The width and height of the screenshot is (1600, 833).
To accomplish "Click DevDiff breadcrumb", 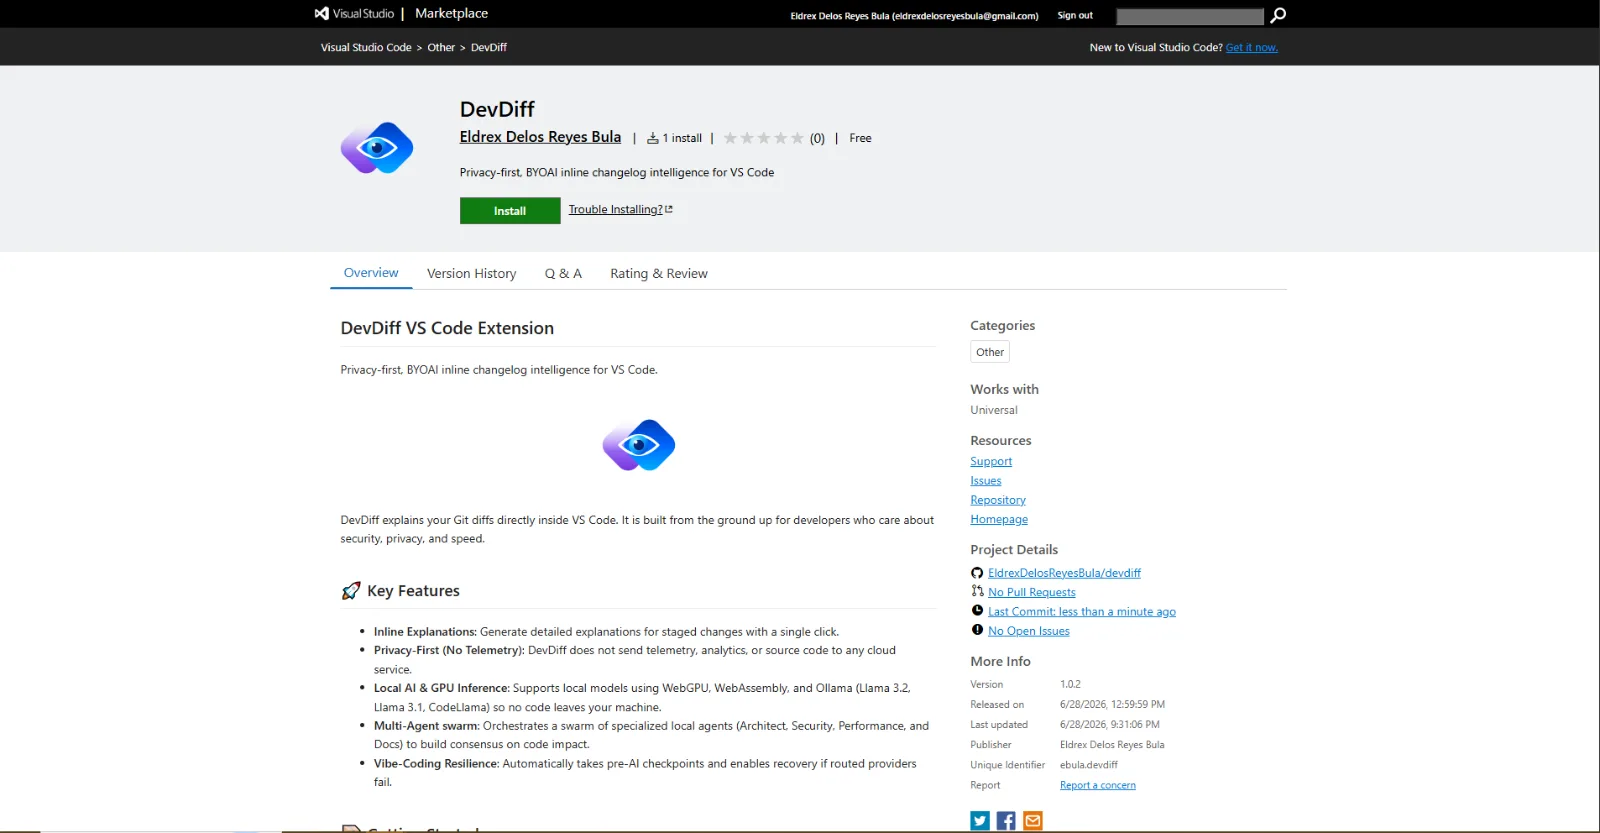I will tap(489, 47).
